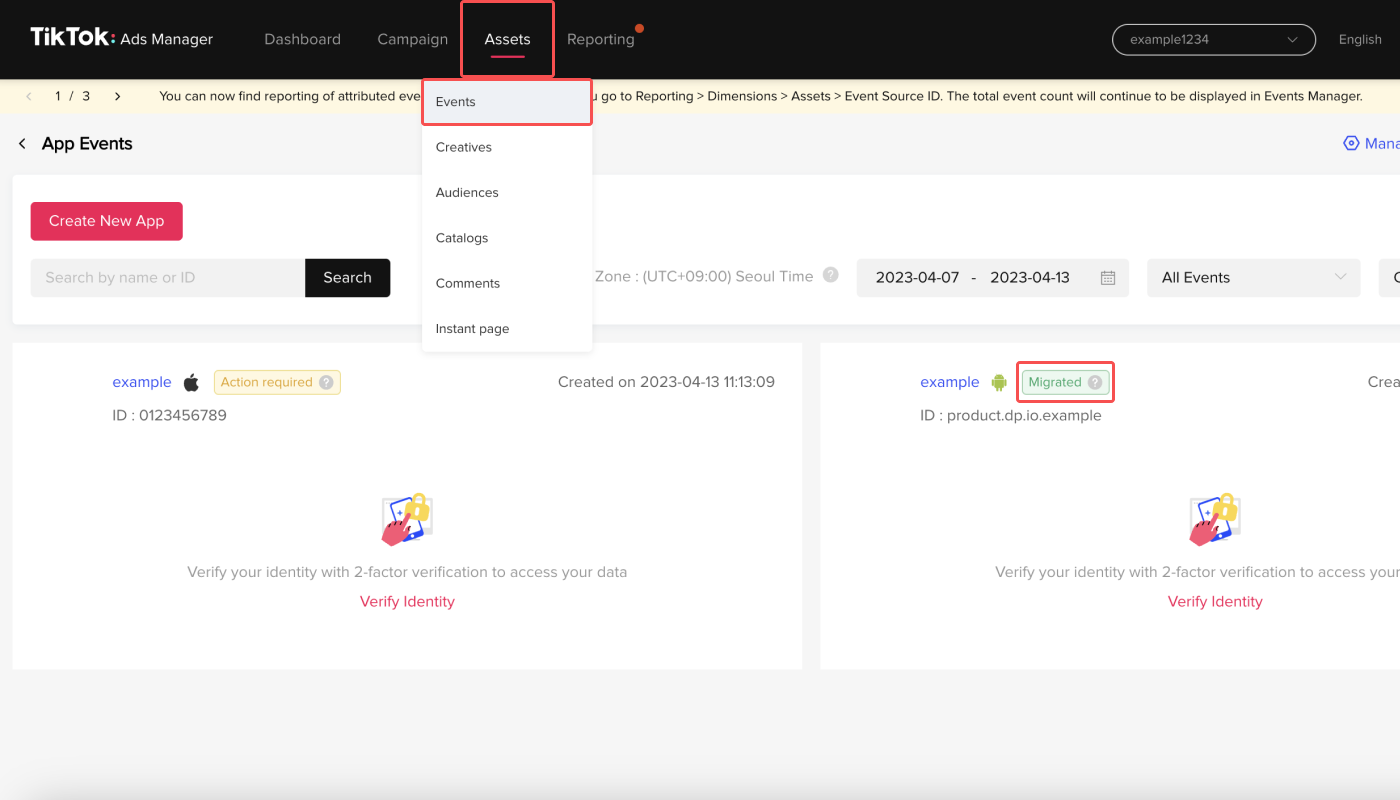Screen dimensions: 1400x800
Task: Click the Action required status badge
Action: 277,382
